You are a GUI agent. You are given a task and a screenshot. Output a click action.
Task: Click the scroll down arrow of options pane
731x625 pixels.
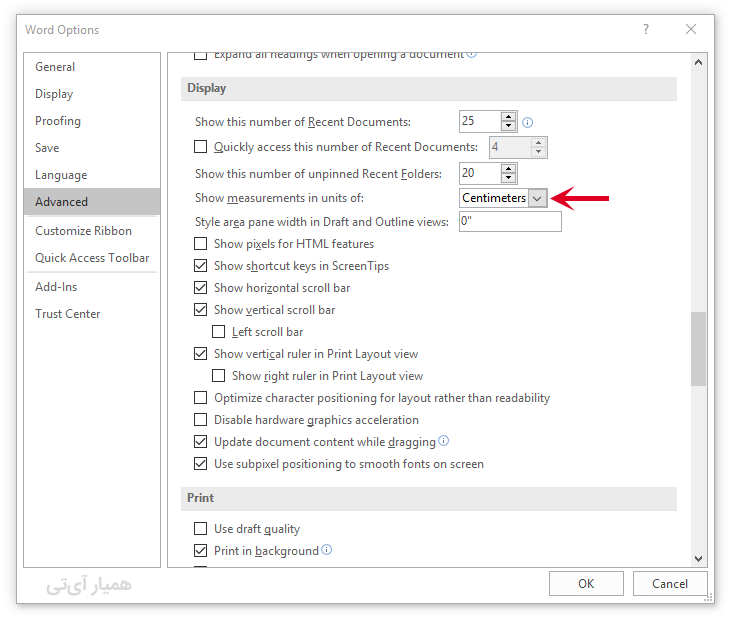[698, 558]
